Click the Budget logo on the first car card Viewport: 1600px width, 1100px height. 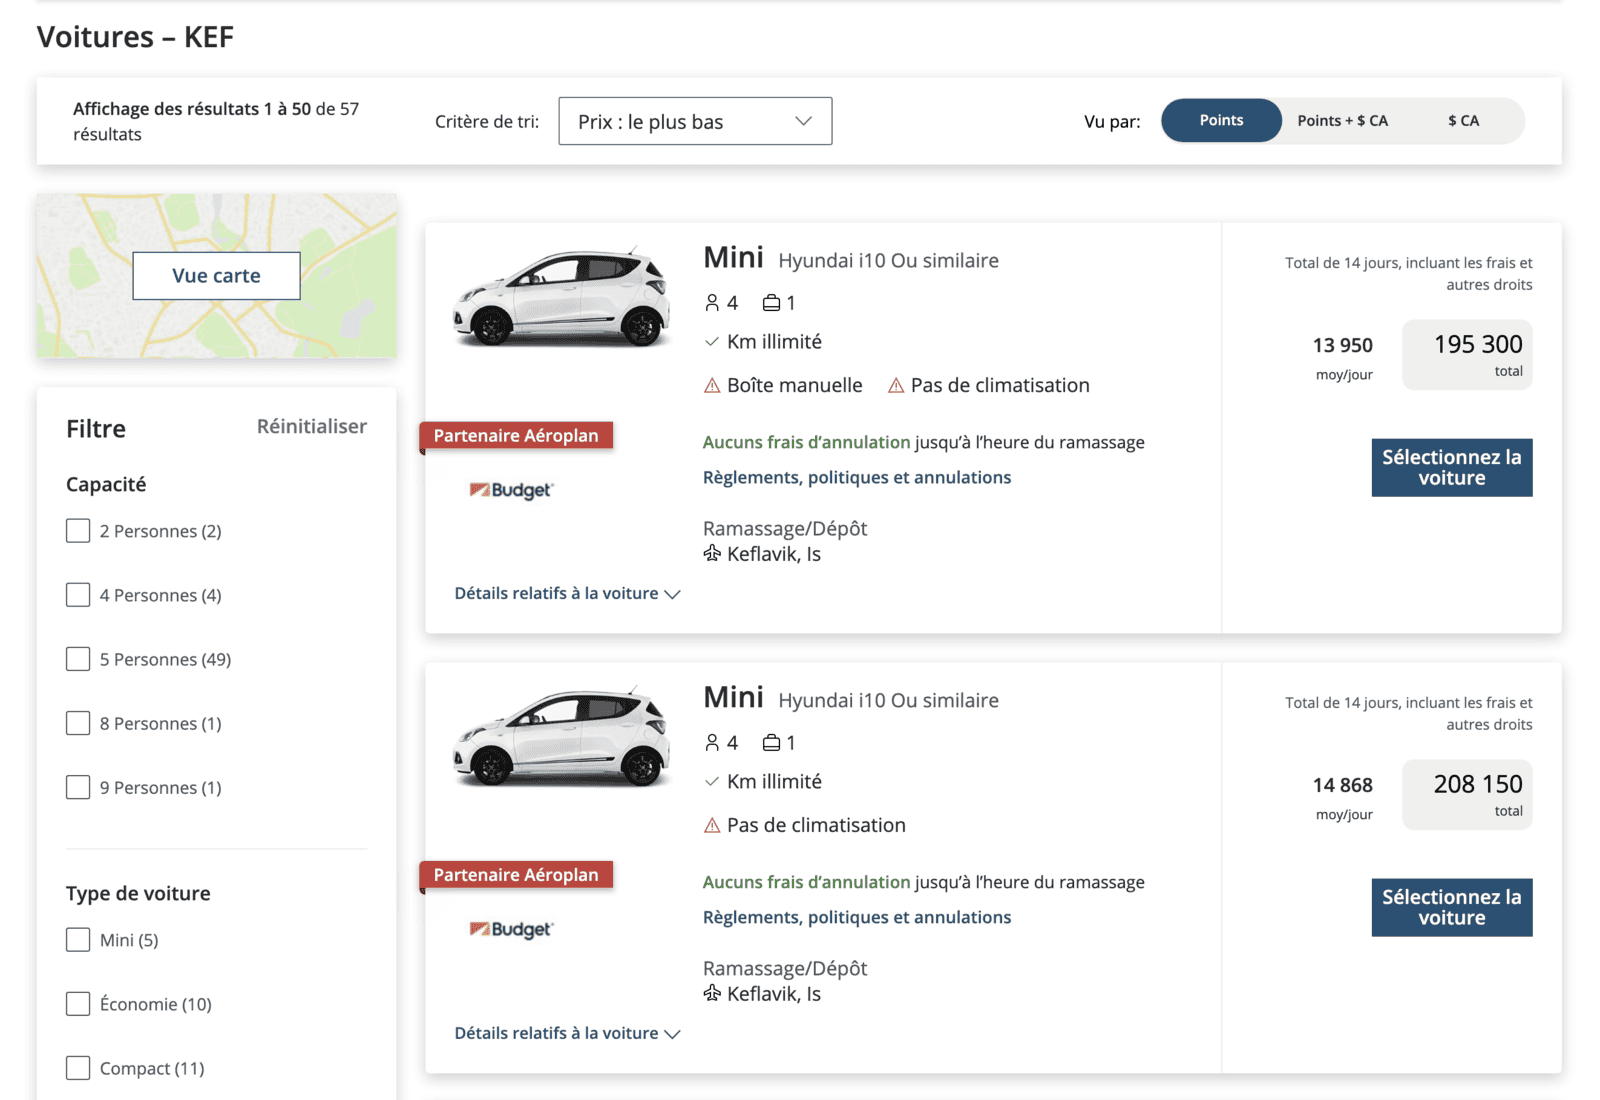(x=511, y=490)
